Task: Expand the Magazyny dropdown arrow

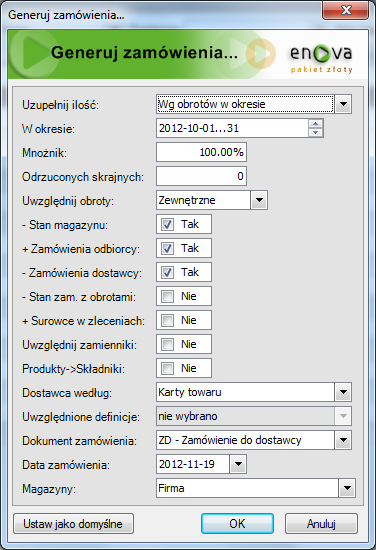Action: coord(347,488)
